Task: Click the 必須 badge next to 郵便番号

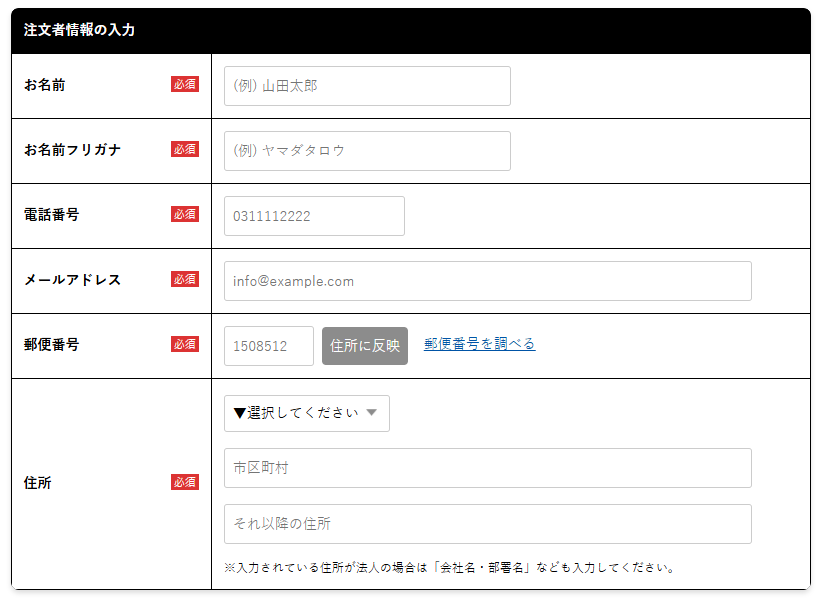Action: click(x=185, y=345)
